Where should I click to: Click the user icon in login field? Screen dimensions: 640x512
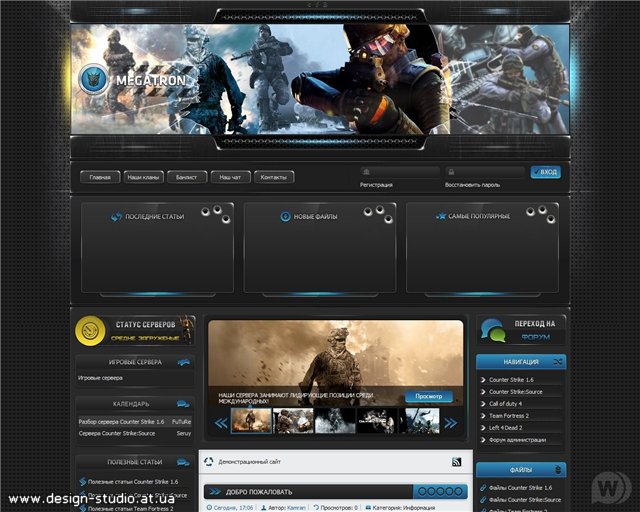(x=366, y=172)
